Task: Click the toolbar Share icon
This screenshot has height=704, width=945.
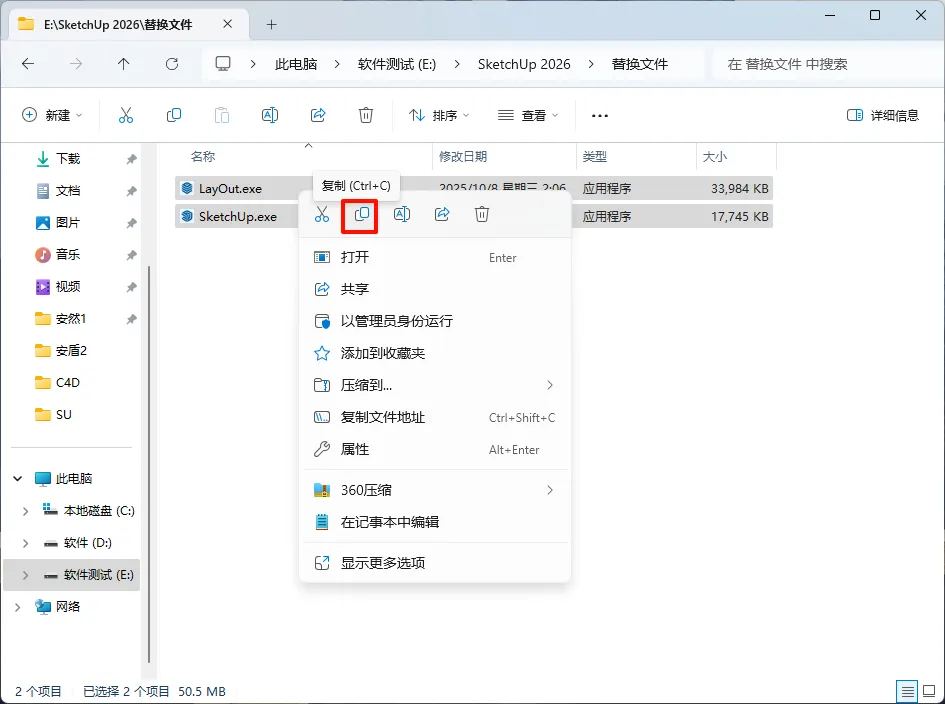Action: point(318,115)
